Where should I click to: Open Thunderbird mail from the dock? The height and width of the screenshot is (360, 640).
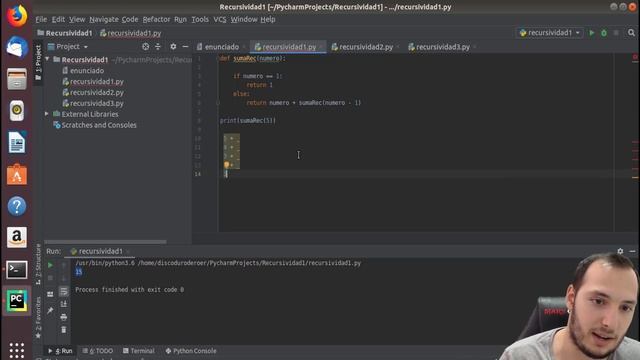(17, 47)
